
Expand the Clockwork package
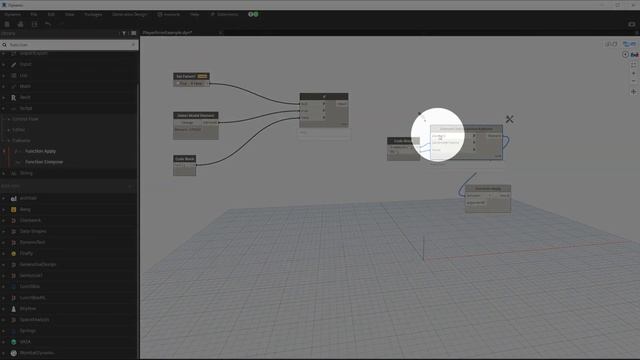click(4, 220)
